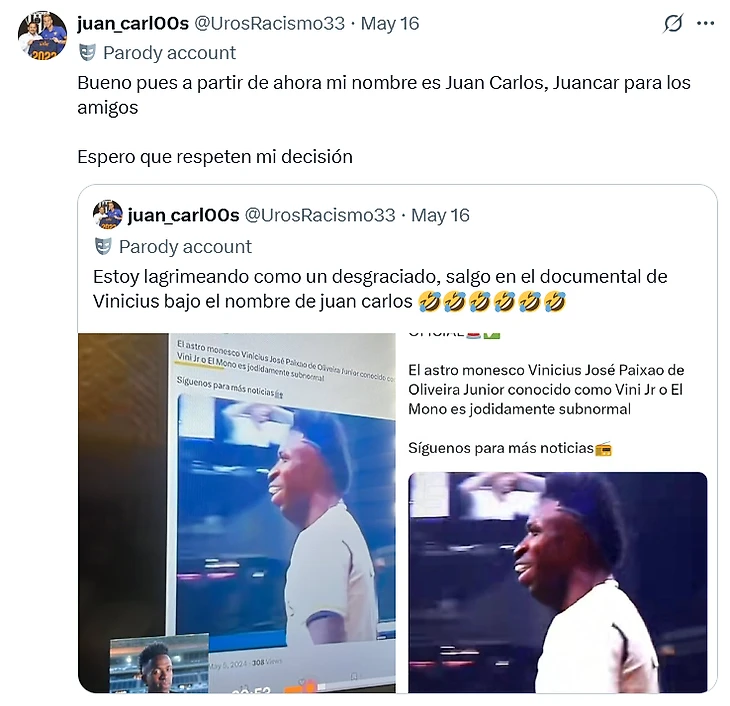Click Parody account label in quoted tweet

pyautogui.click(x=185, y=247)
